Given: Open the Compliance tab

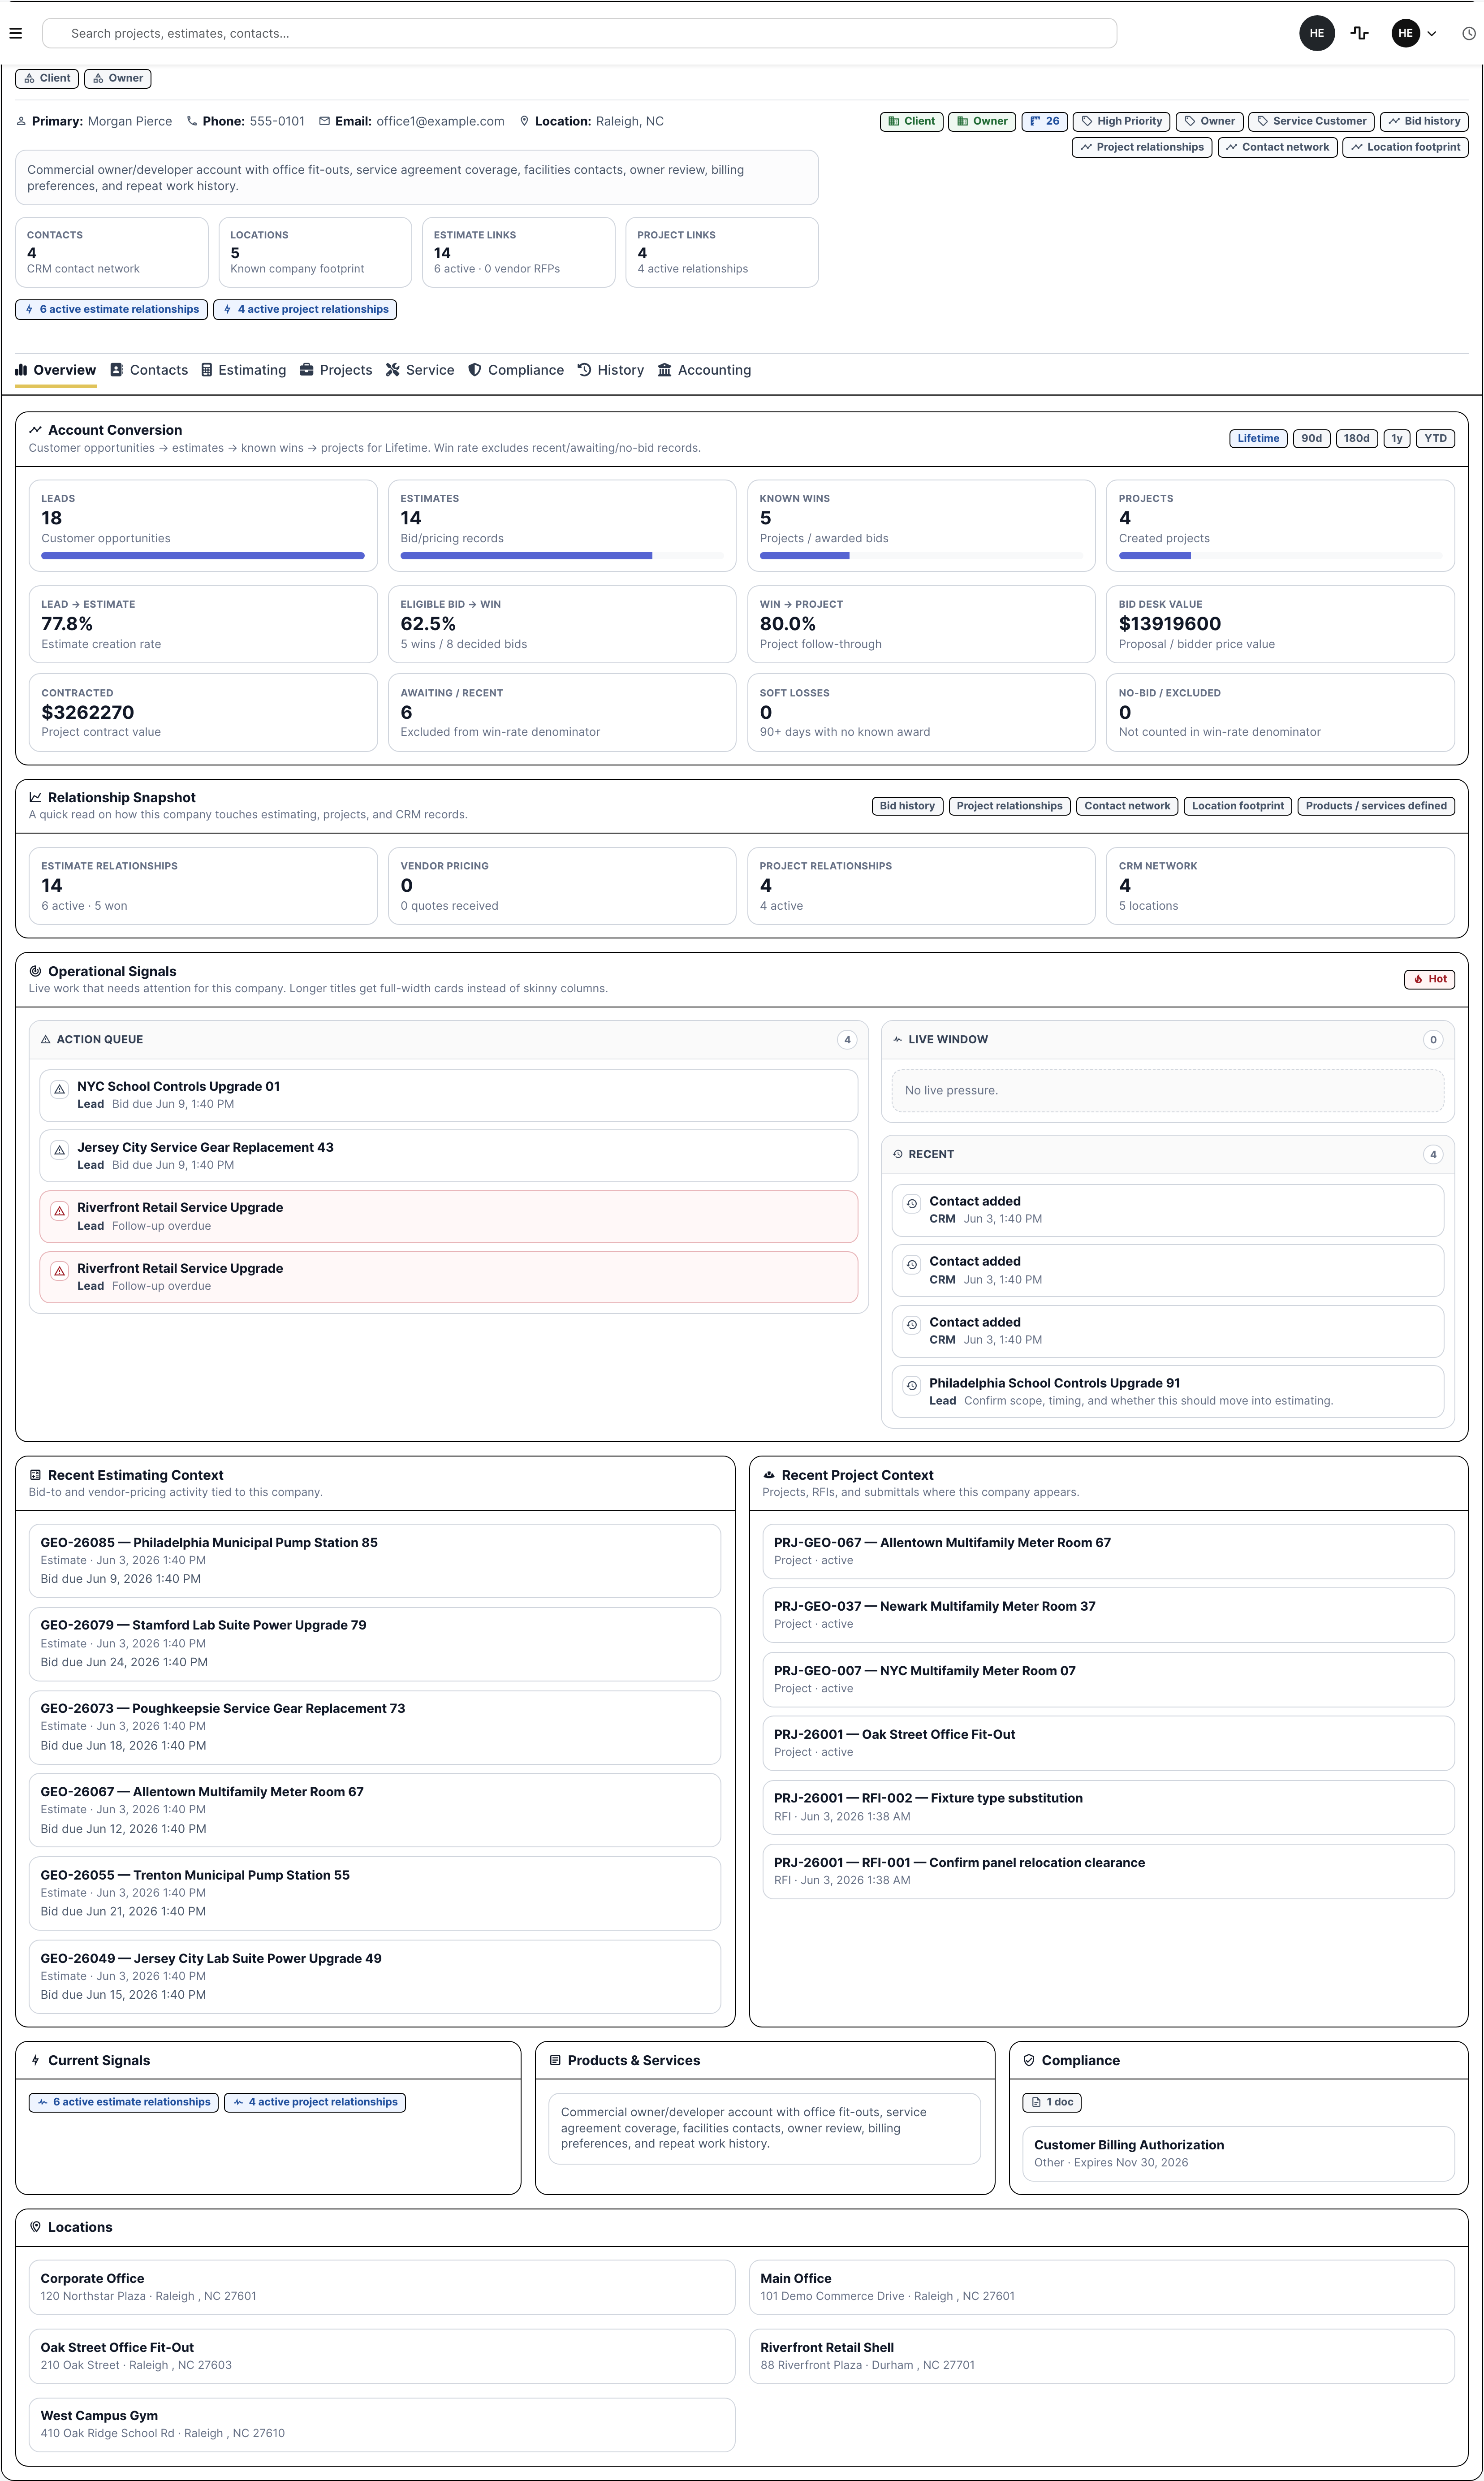Looking at the screenshot, I should point(516,370).
